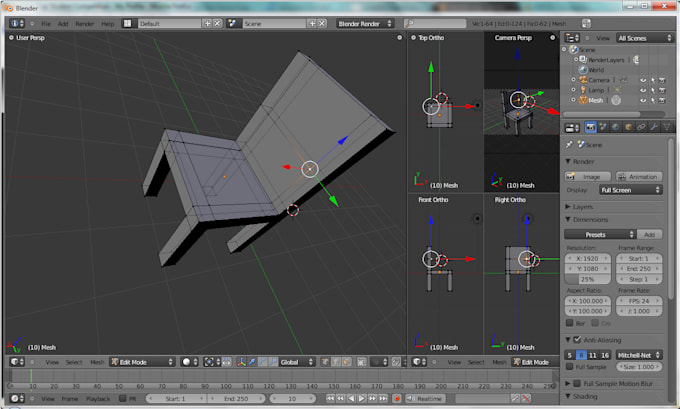The width and height of the screenshot is (680, 409).
Task: Switch to face select mode icon
Action: click(347, 362)
